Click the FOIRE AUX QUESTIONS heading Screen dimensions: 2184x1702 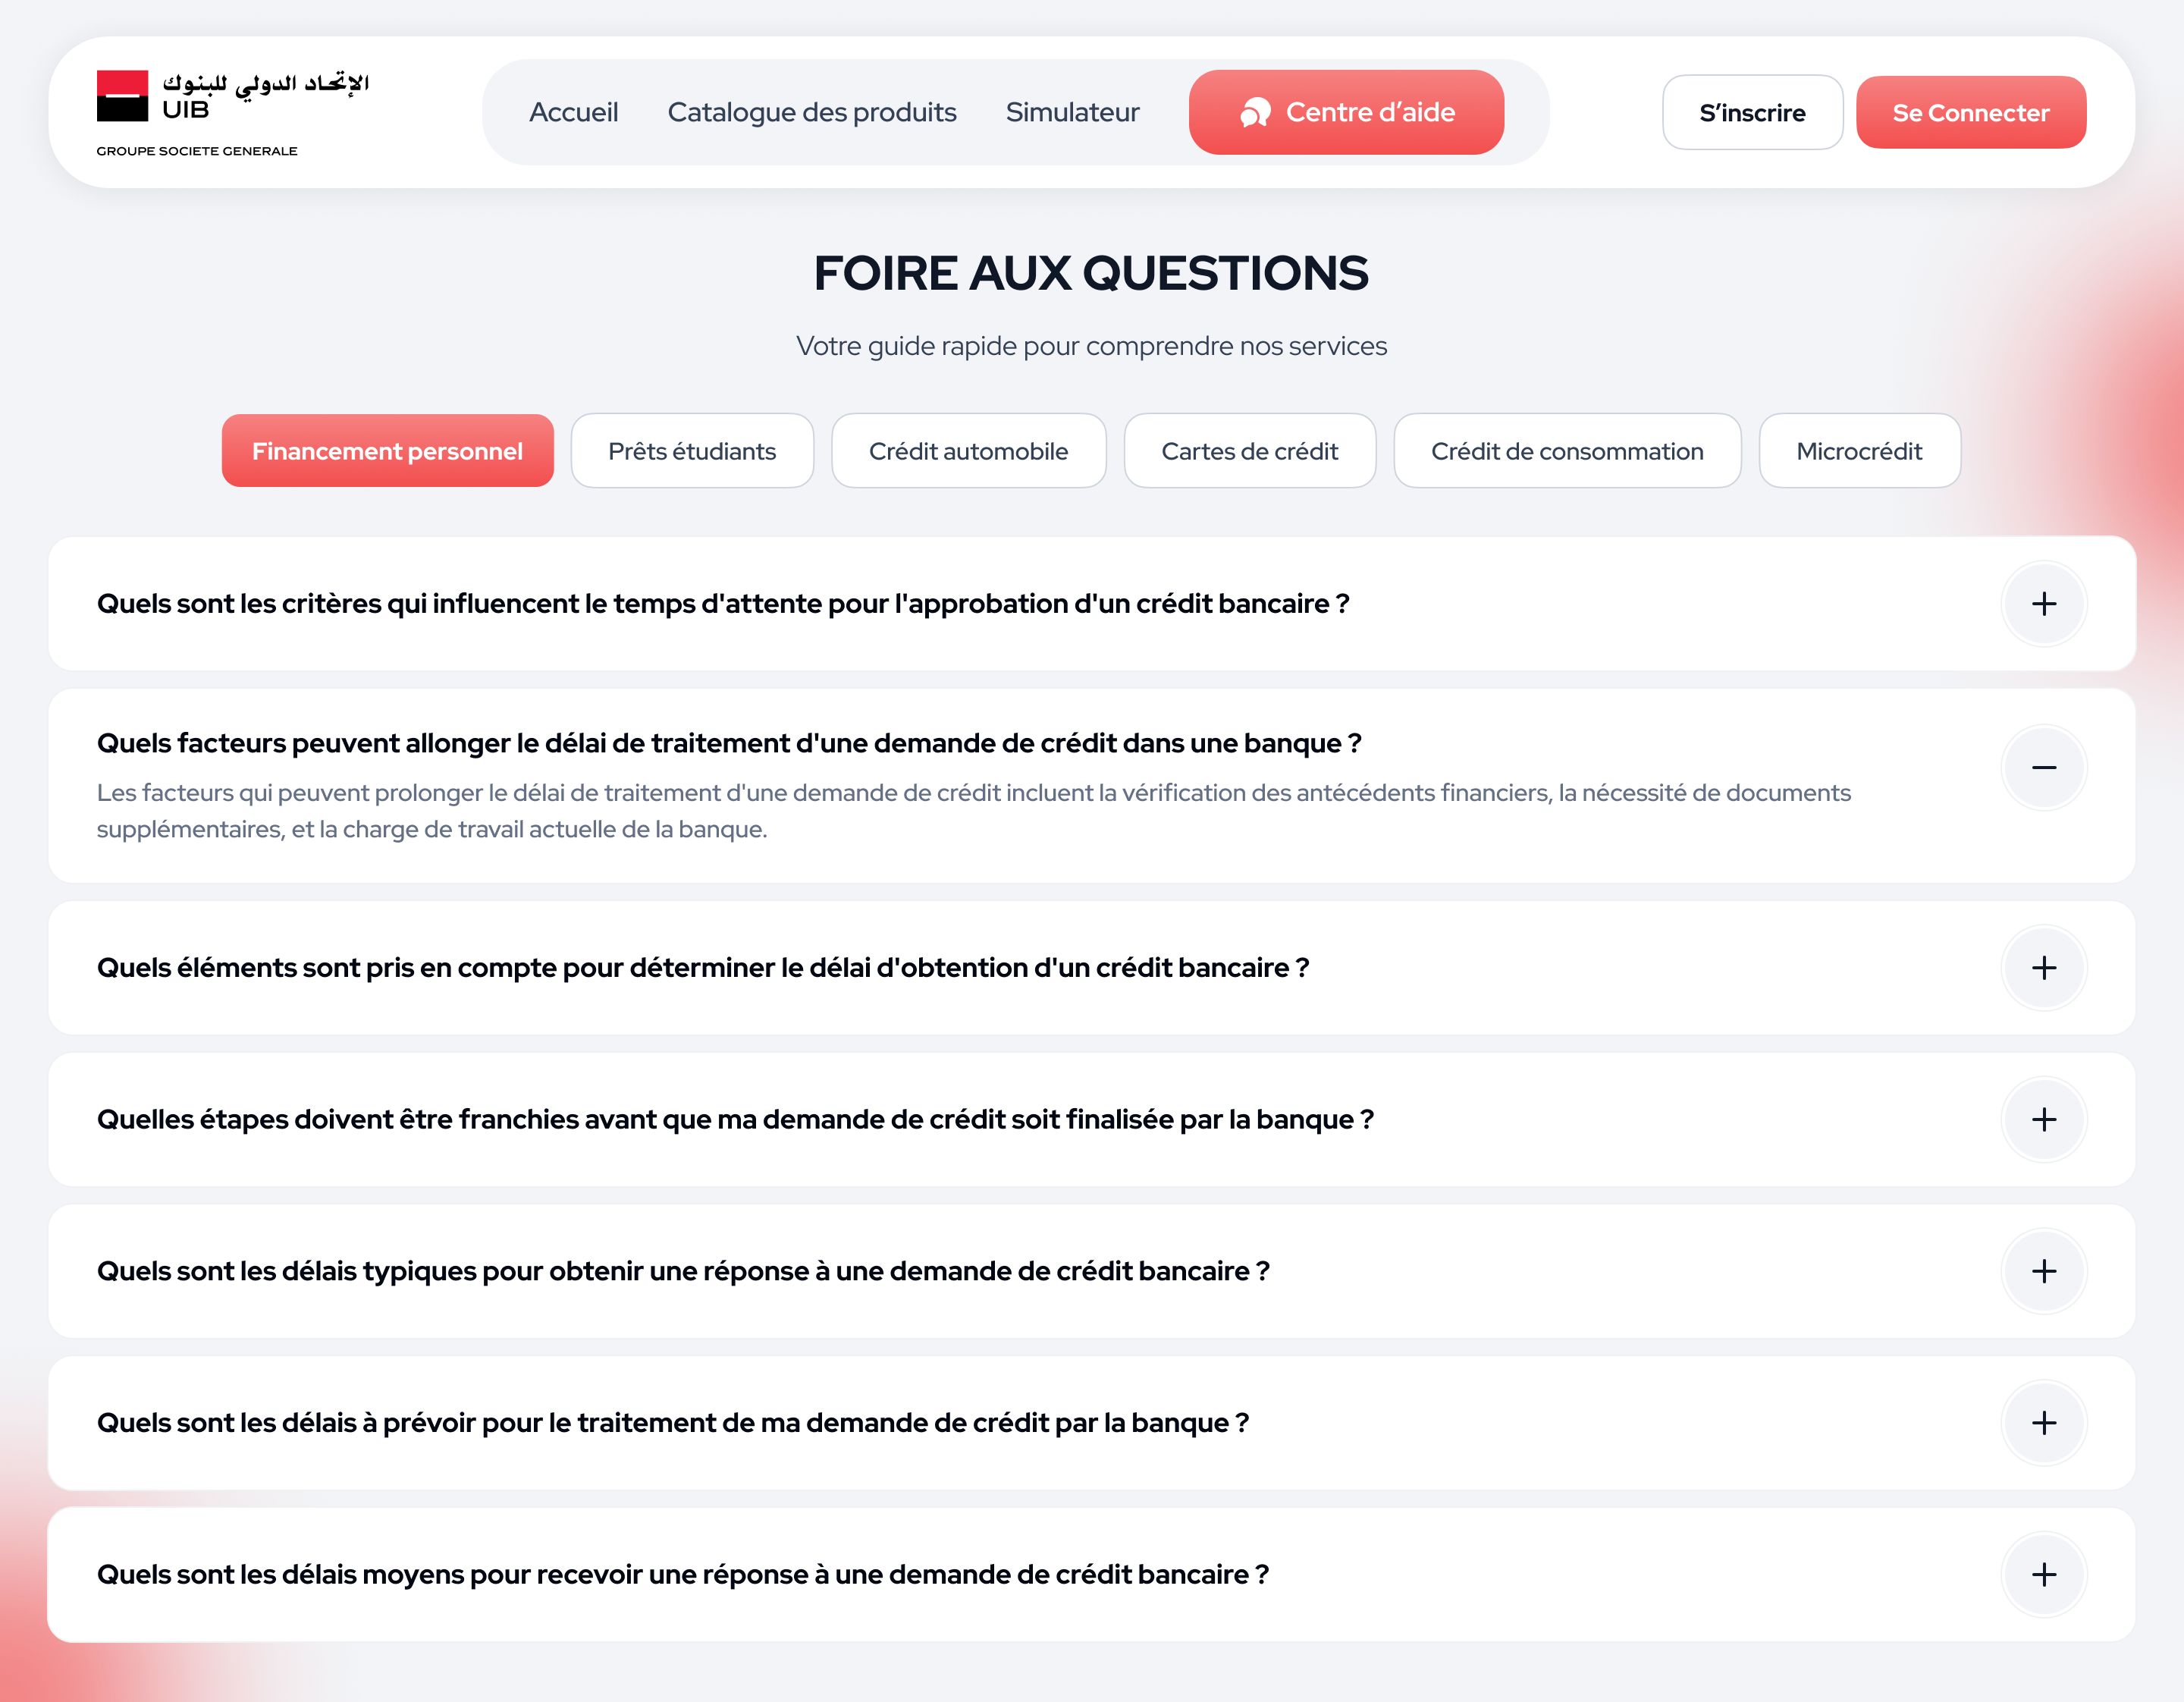coord(1091,273)
